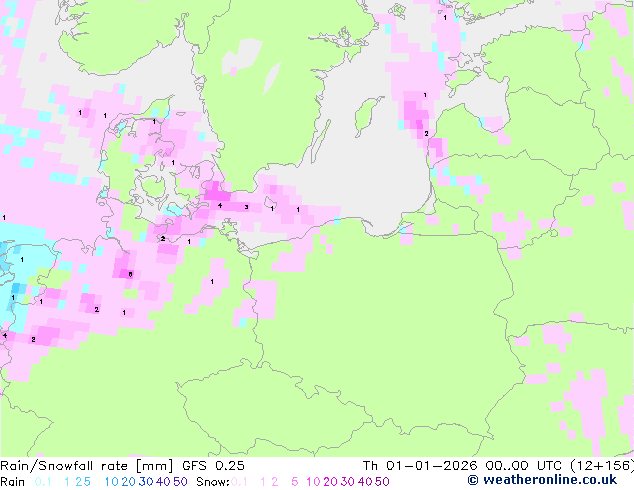Pick the Rain 40 legend value
634x490 pixels.
pos(163,482)
